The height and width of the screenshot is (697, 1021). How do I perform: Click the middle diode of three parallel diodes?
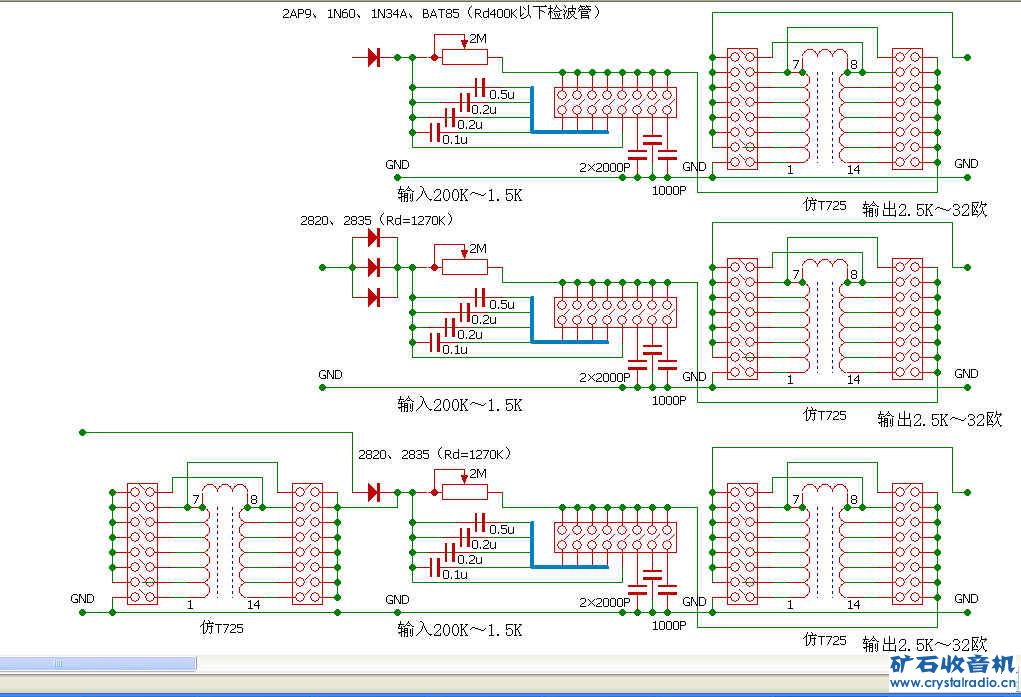click(374, 268)
